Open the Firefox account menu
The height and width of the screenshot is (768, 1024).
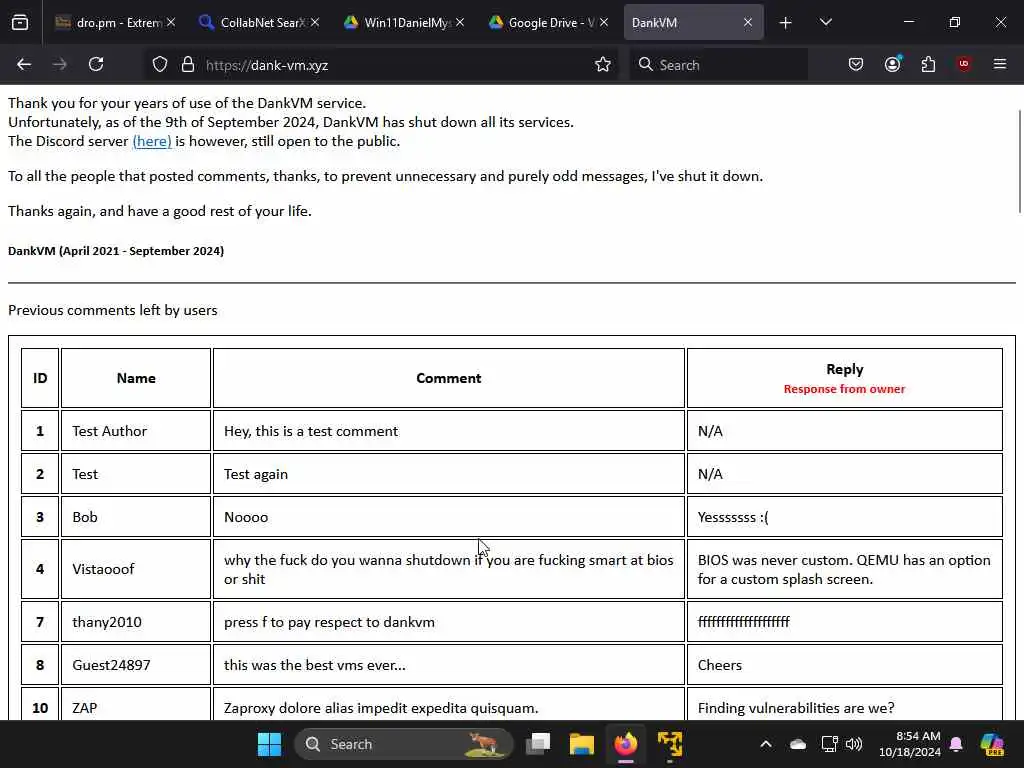click(893, 64)
